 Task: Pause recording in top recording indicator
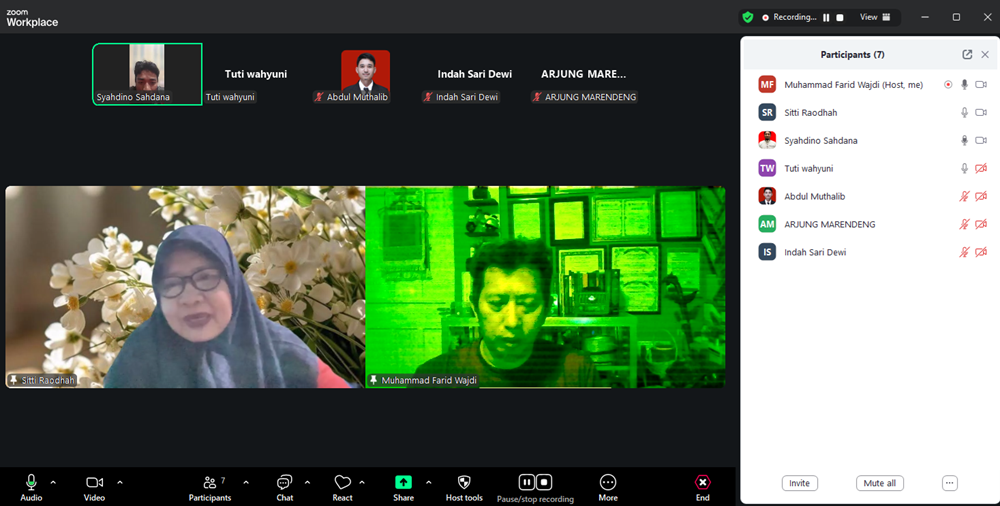826,18
